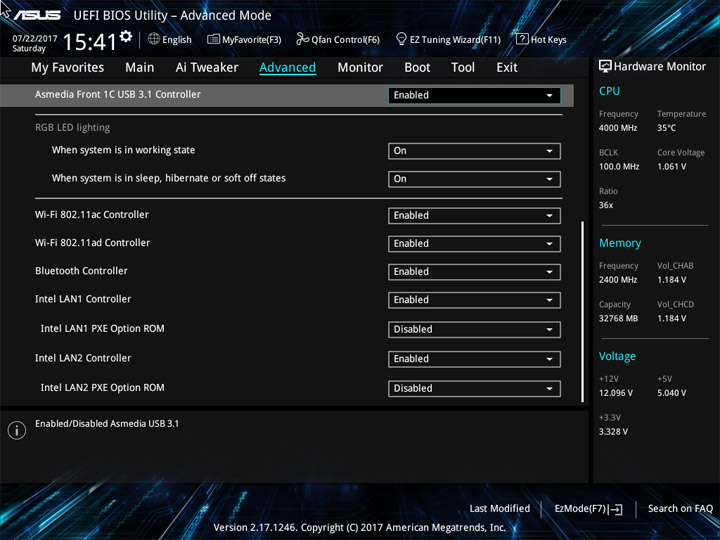
Task: Click the Hardware Monitor title
Action: (x=660, y=67)
